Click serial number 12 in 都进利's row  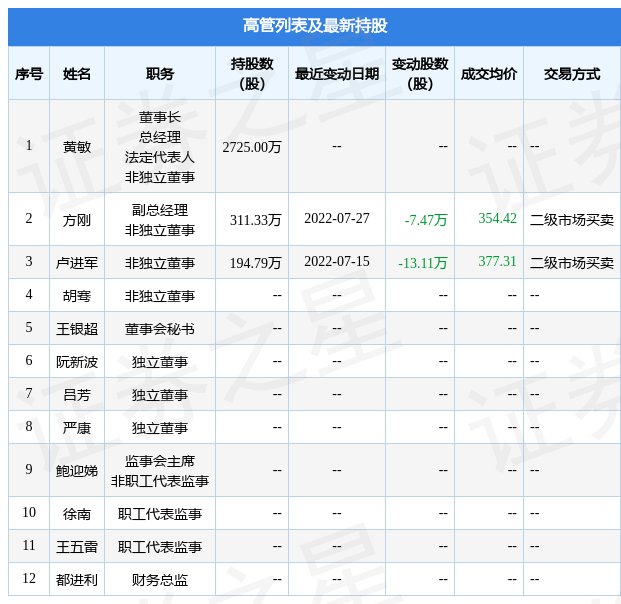(29, 578)
